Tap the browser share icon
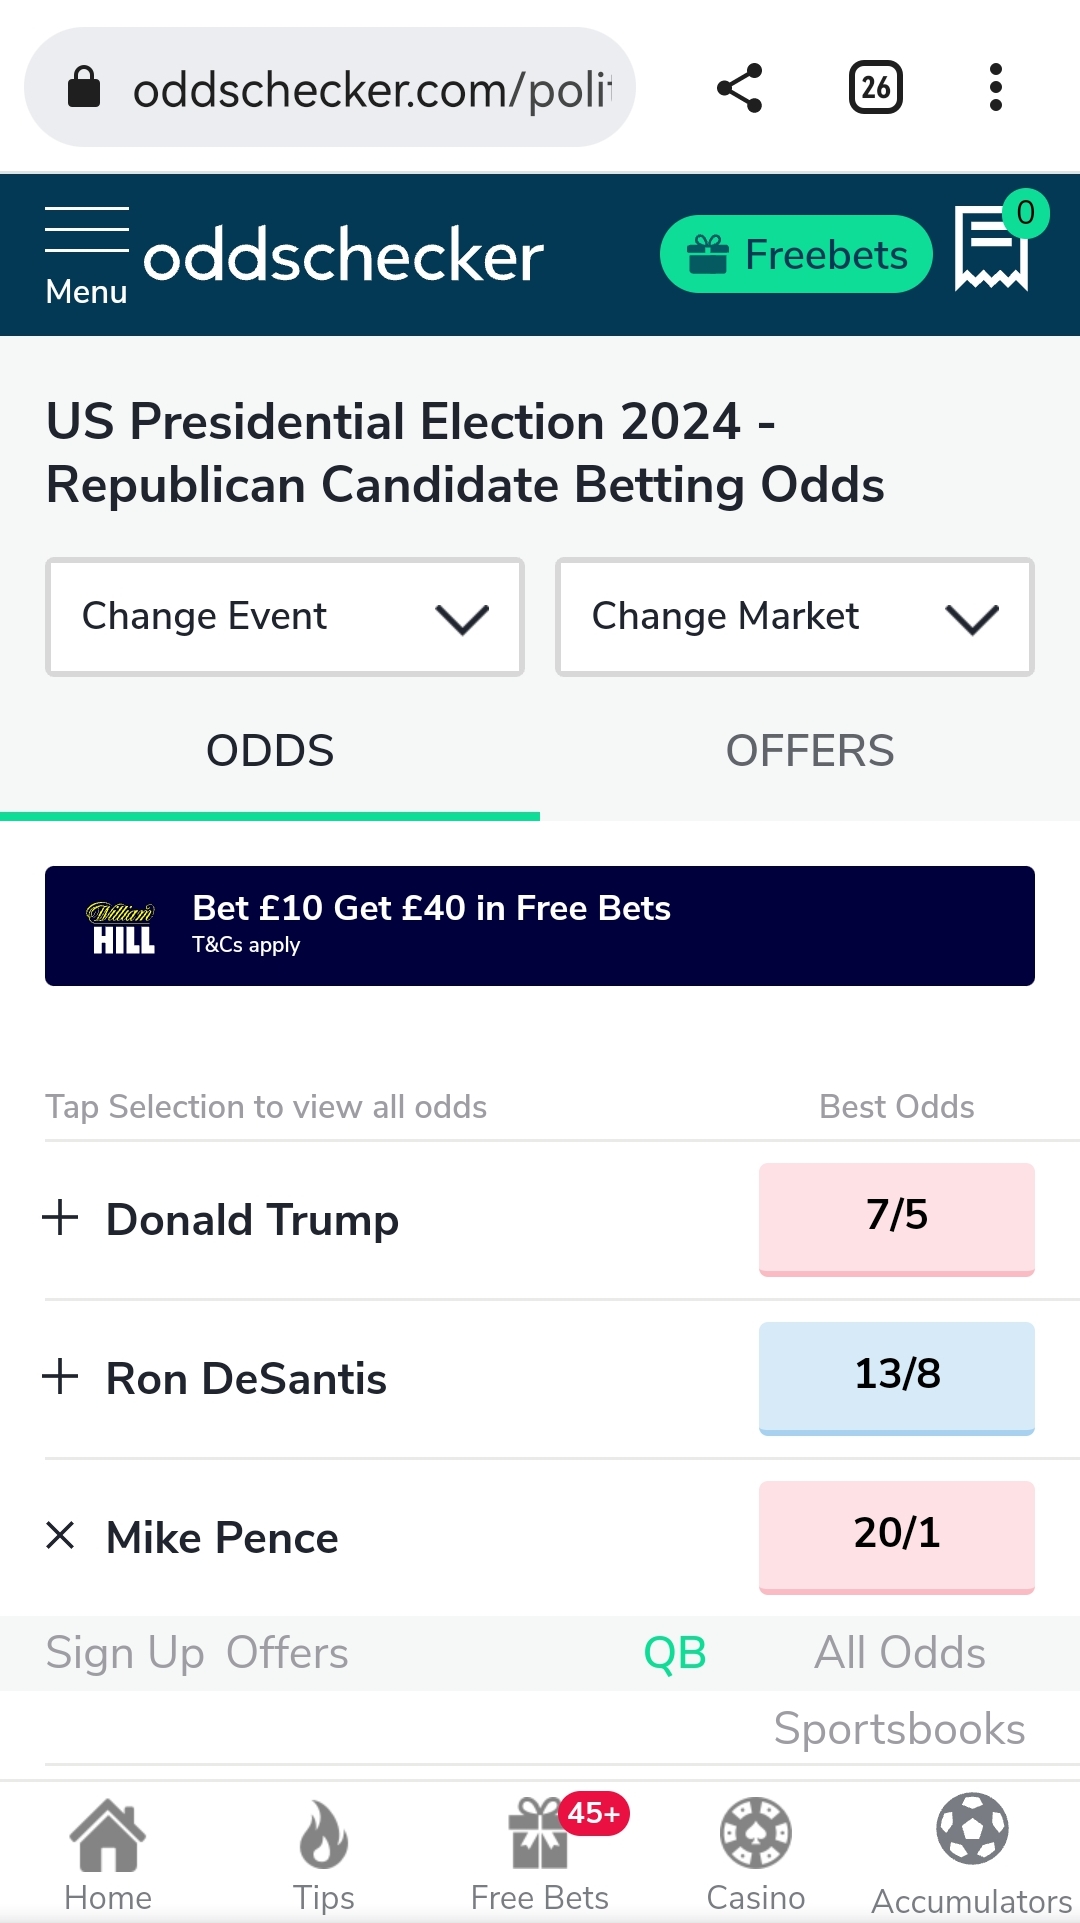This screenshot has height=1923, width=1080. (740, 88)
